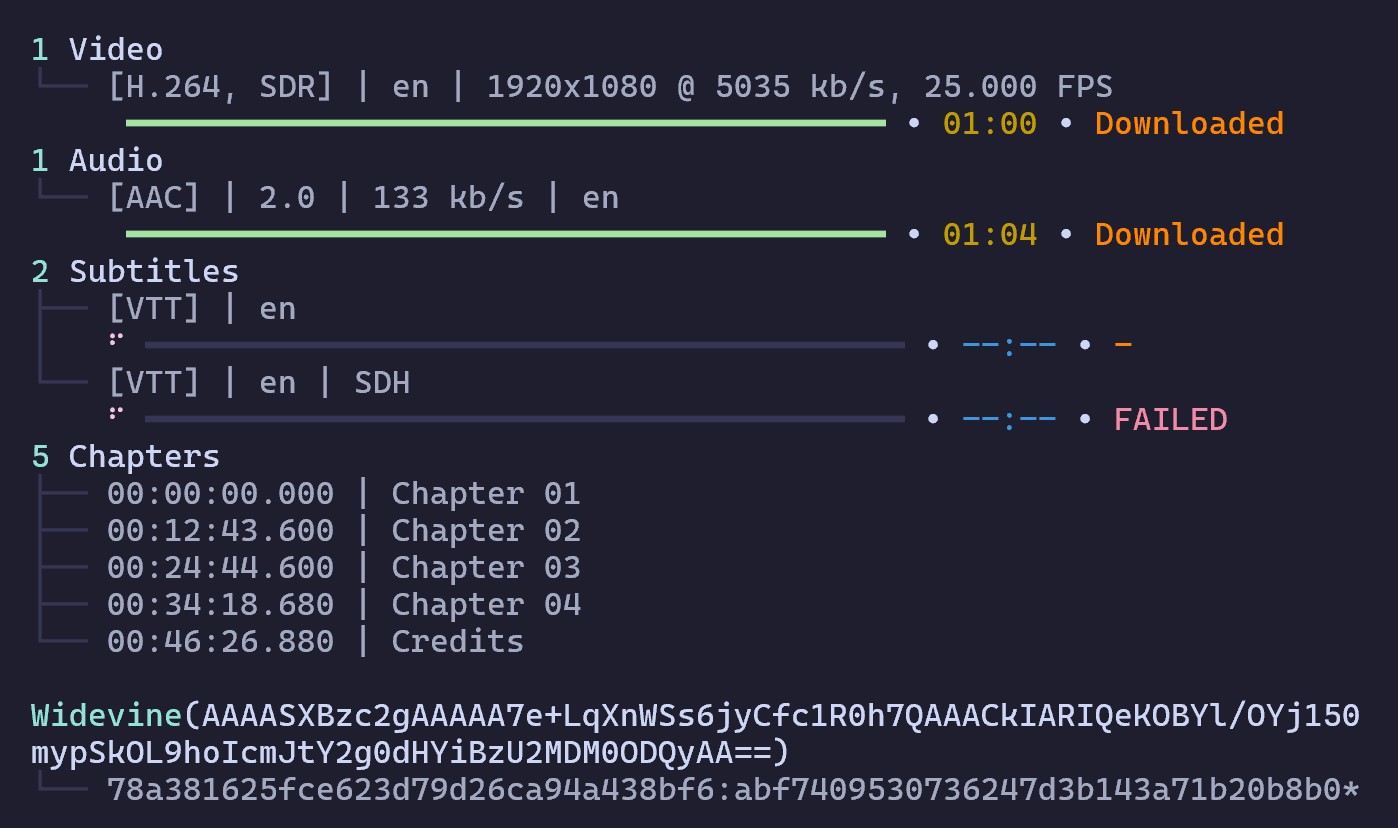Click the Video track header
The image size is (1398, 828).
97,50
